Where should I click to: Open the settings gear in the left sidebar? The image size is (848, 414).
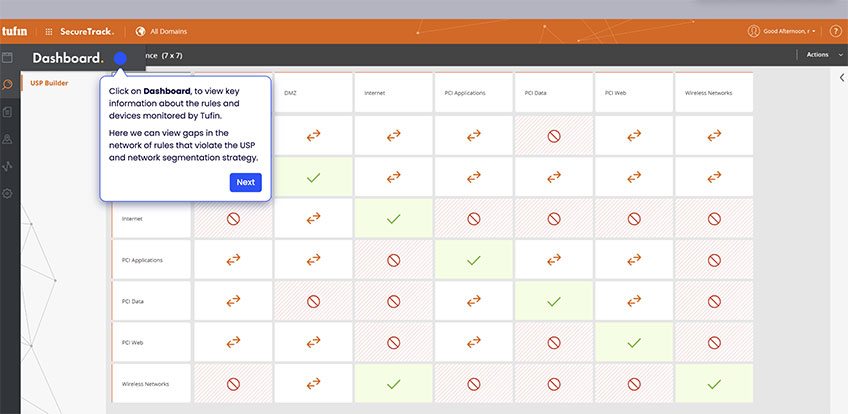click(8, 193)
